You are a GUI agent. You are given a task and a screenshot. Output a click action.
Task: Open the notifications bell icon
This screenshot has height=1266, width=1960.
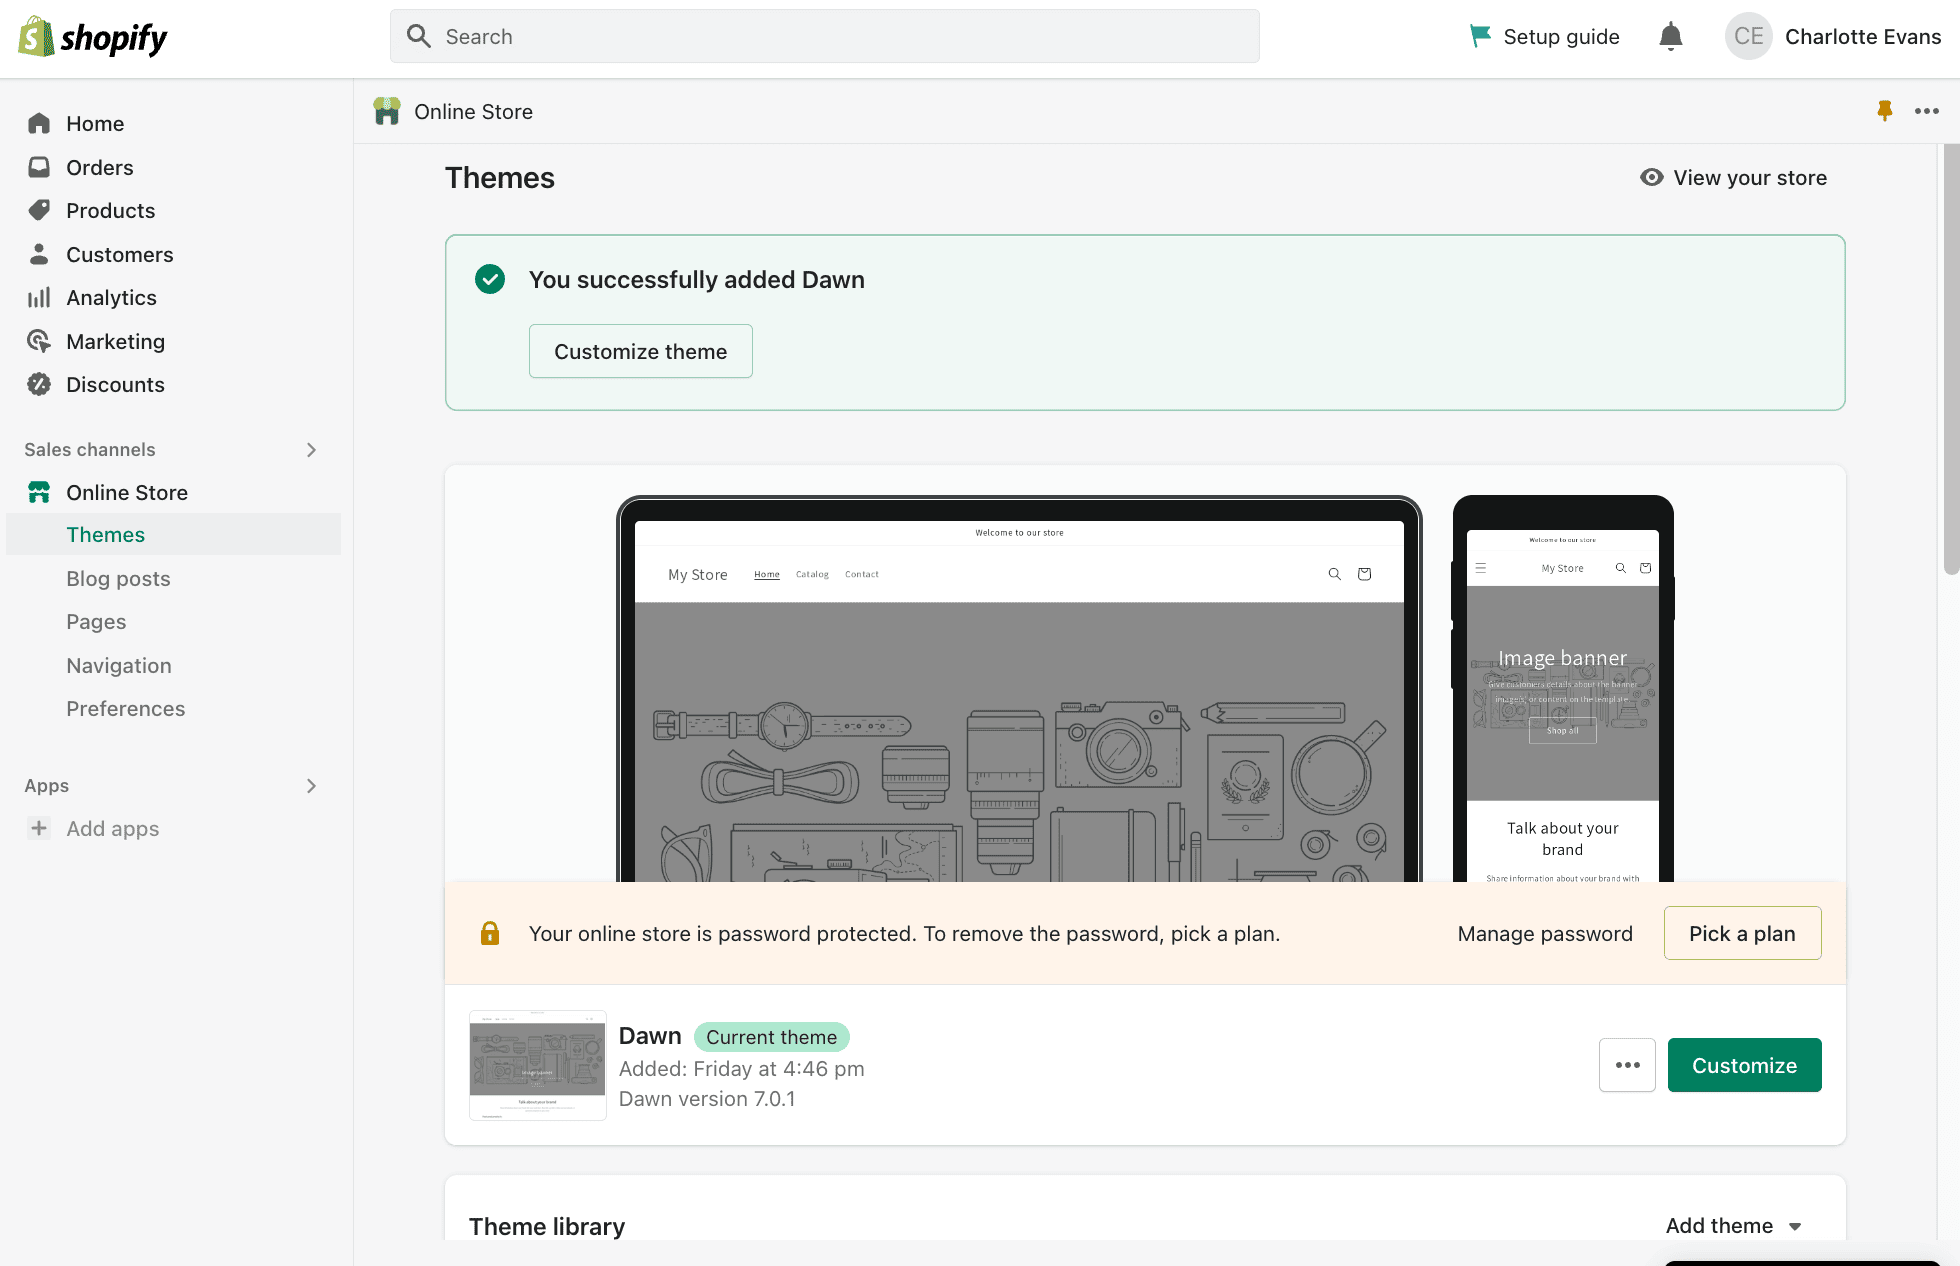point(1671,36)
